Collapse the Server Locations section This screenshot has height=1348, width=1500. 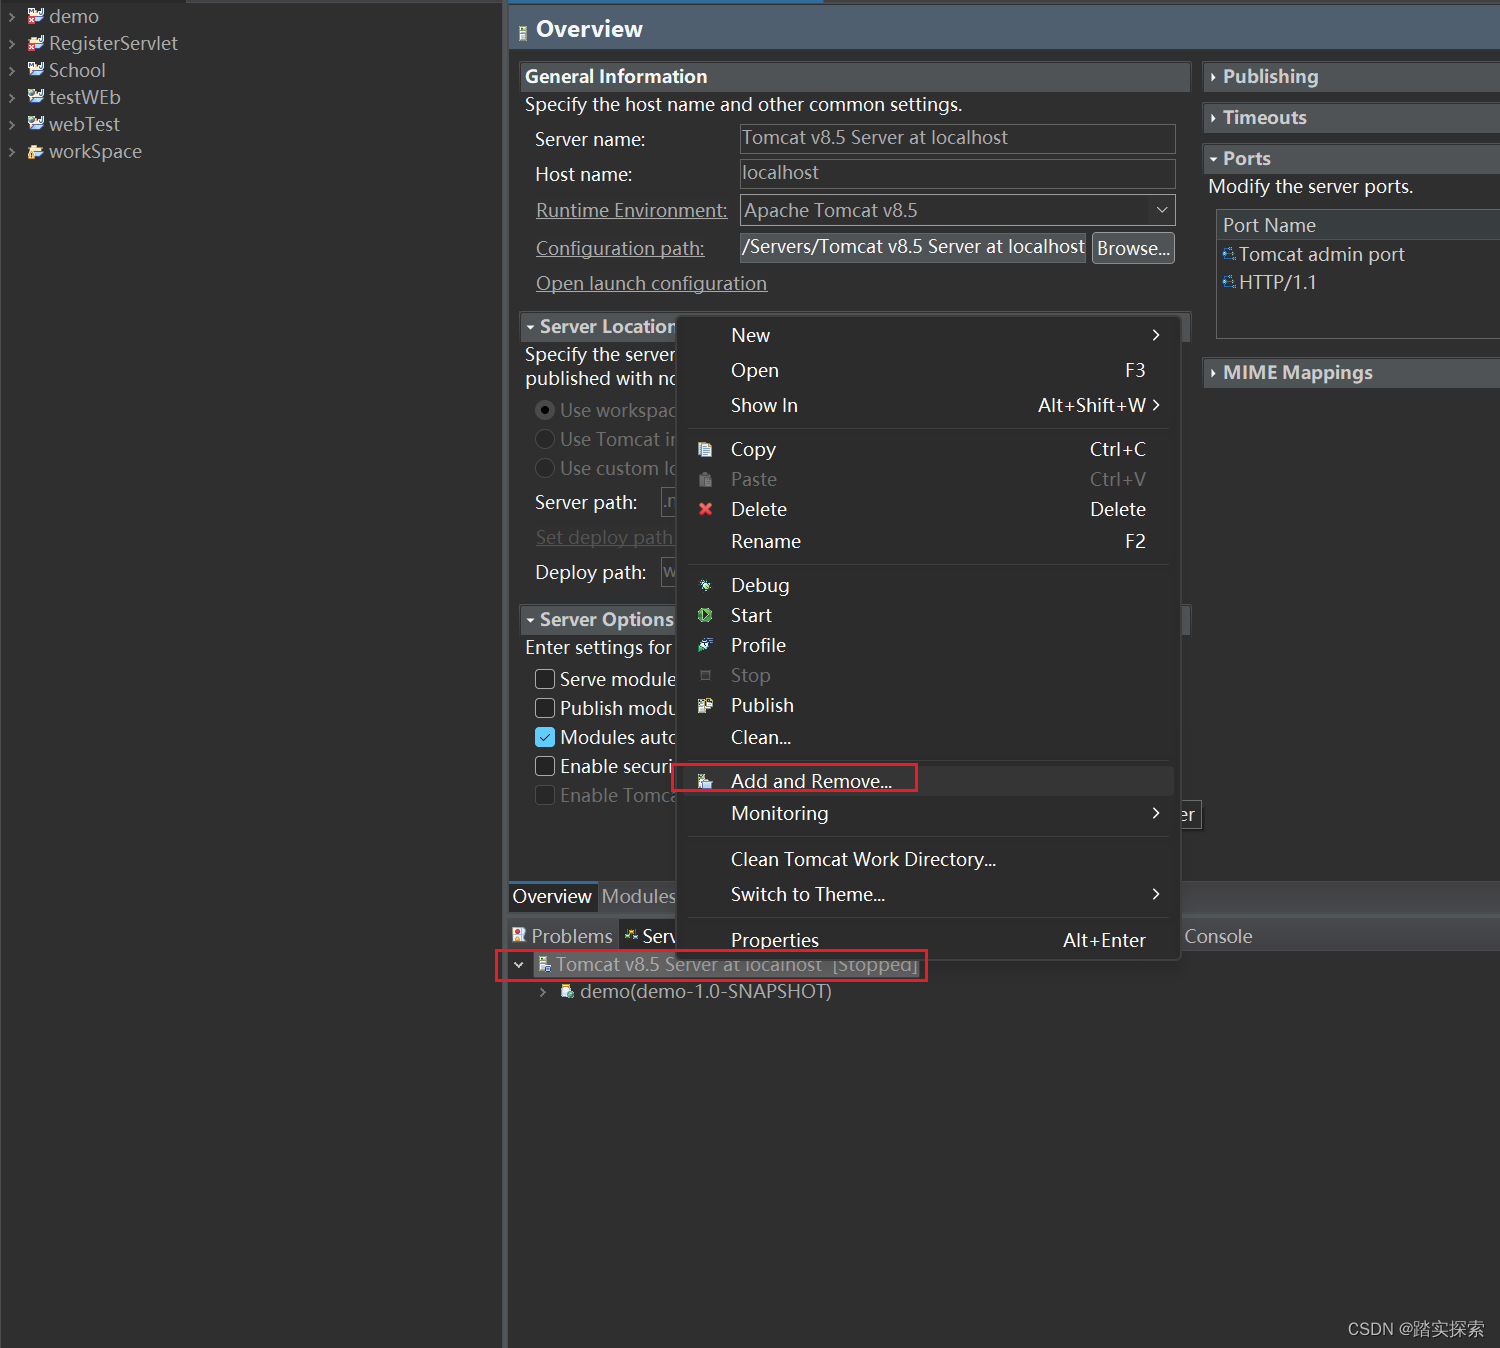(x=530, y=327)
